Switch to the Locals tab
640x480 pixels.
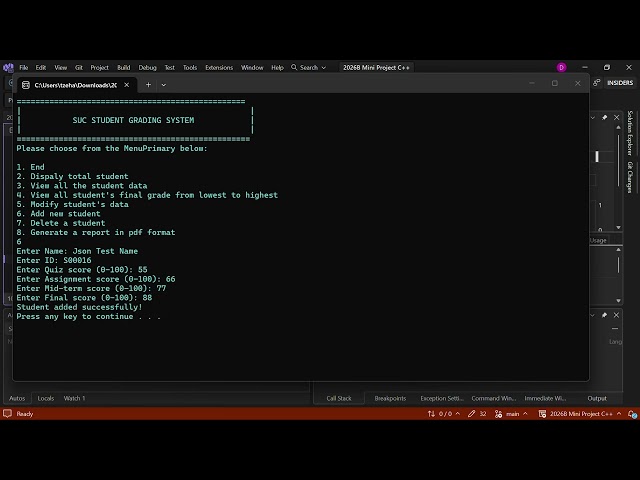(x=46, y=398)
